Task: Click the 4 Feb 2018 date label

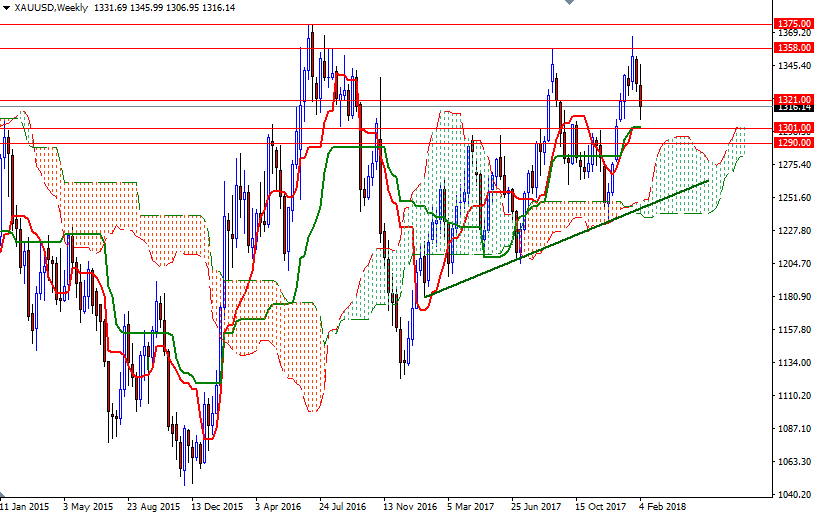Action: pos(663,506)
